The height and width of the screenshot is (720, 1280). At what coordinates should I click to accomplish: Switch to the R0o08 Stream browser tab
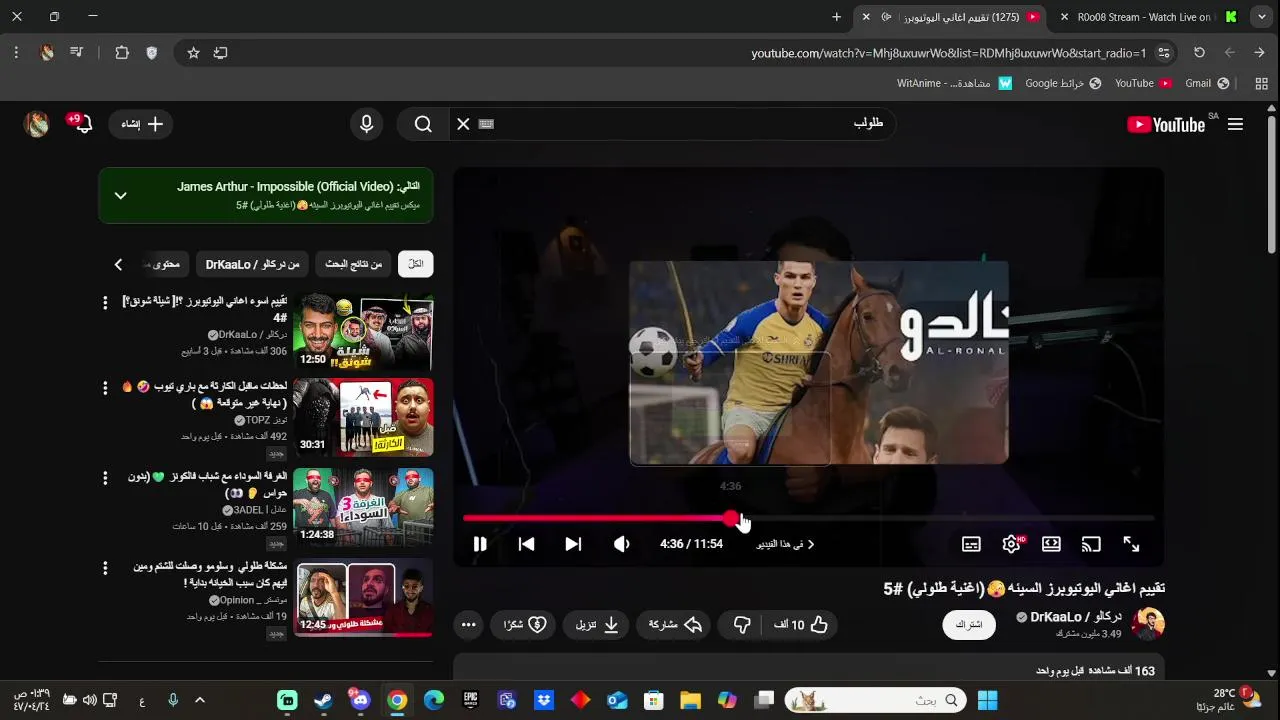[1147, 17]
